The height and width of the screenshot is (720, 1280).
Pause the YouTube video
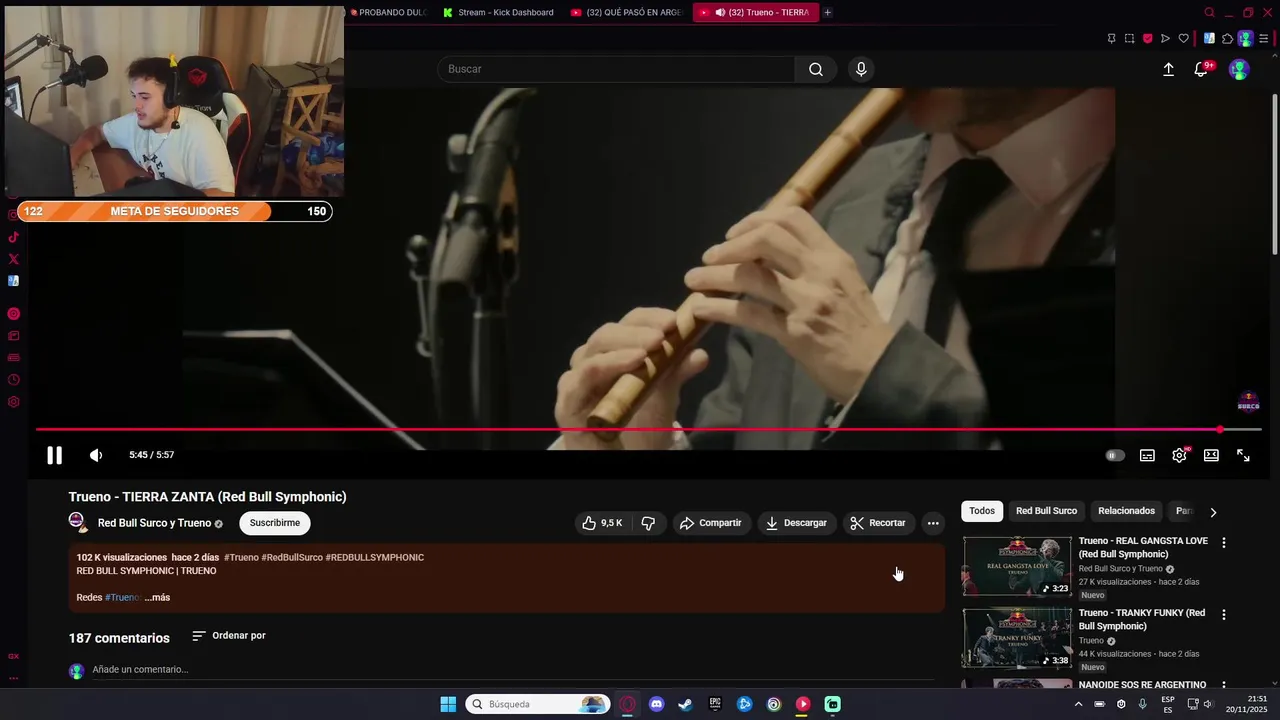(x=54, y=455)
